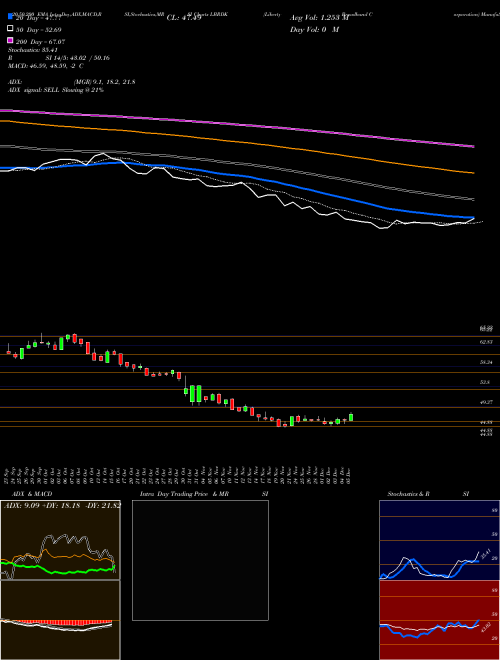
Task: Click the magenta 200 Day legend swatch
Action: [10, 40]
